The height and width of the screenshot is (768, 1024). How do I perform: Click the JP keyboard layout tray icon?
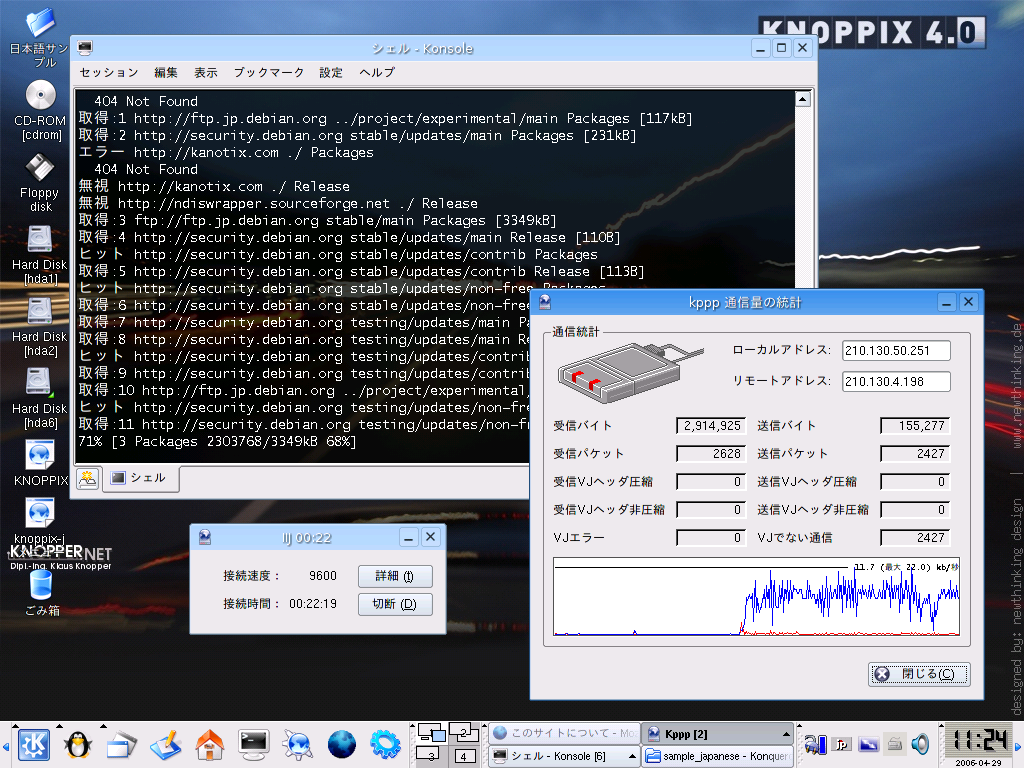pyautogui.click(x=842, y=744)
